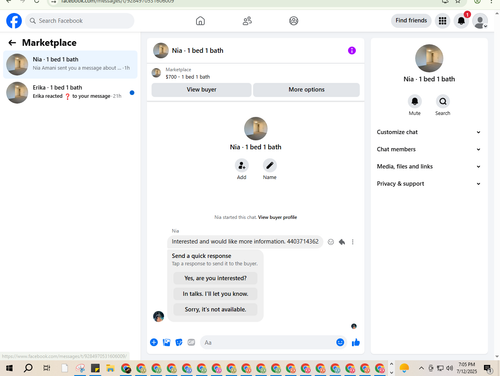Open the Nia - 1 bed 1 bath conversation
The height and width of the screenshot is (376, 500).
click(x=70, y=64)
